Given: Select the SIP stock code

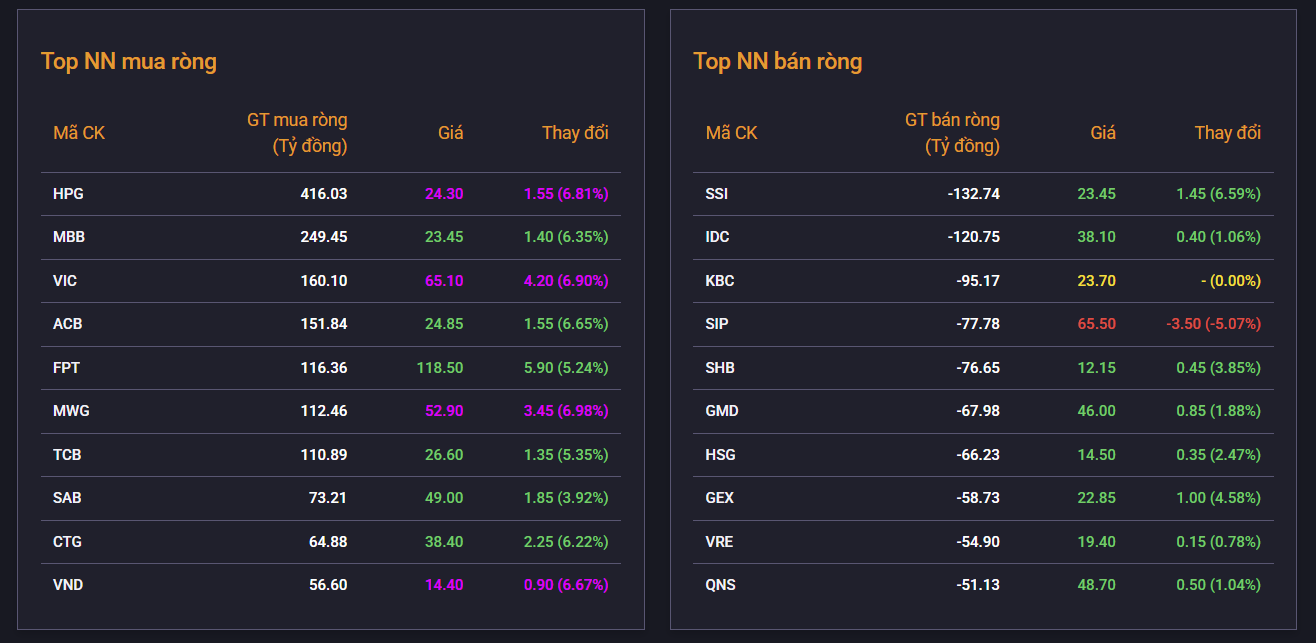Looking at the screenshot, I should (x=717, y=324).
